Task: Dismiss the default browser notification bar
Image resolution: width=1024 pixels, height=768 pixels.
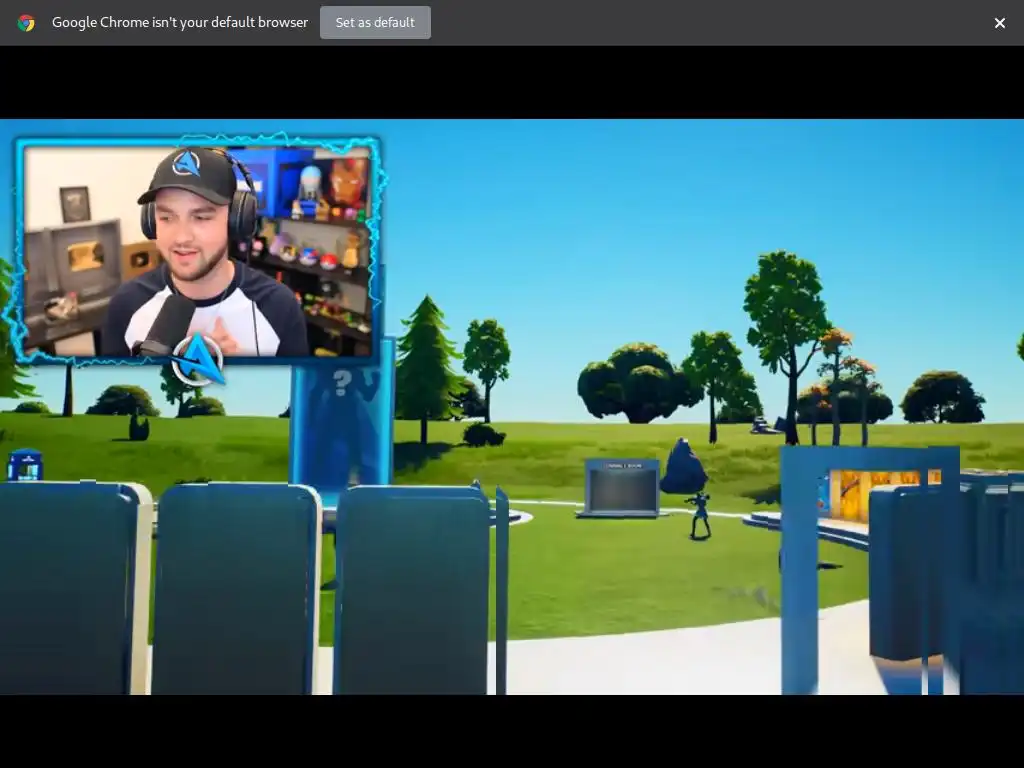Action: tap(999, 23)
